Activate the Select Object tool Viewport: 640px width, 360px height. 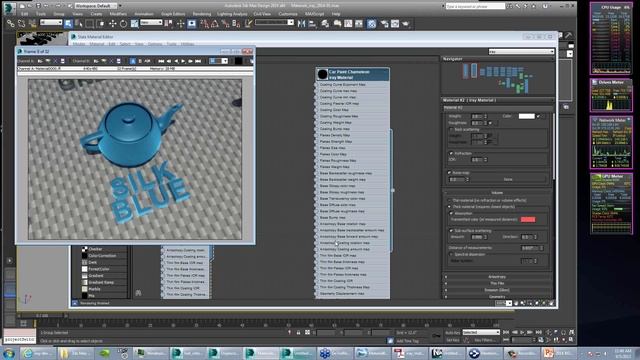tap(68, 24)
